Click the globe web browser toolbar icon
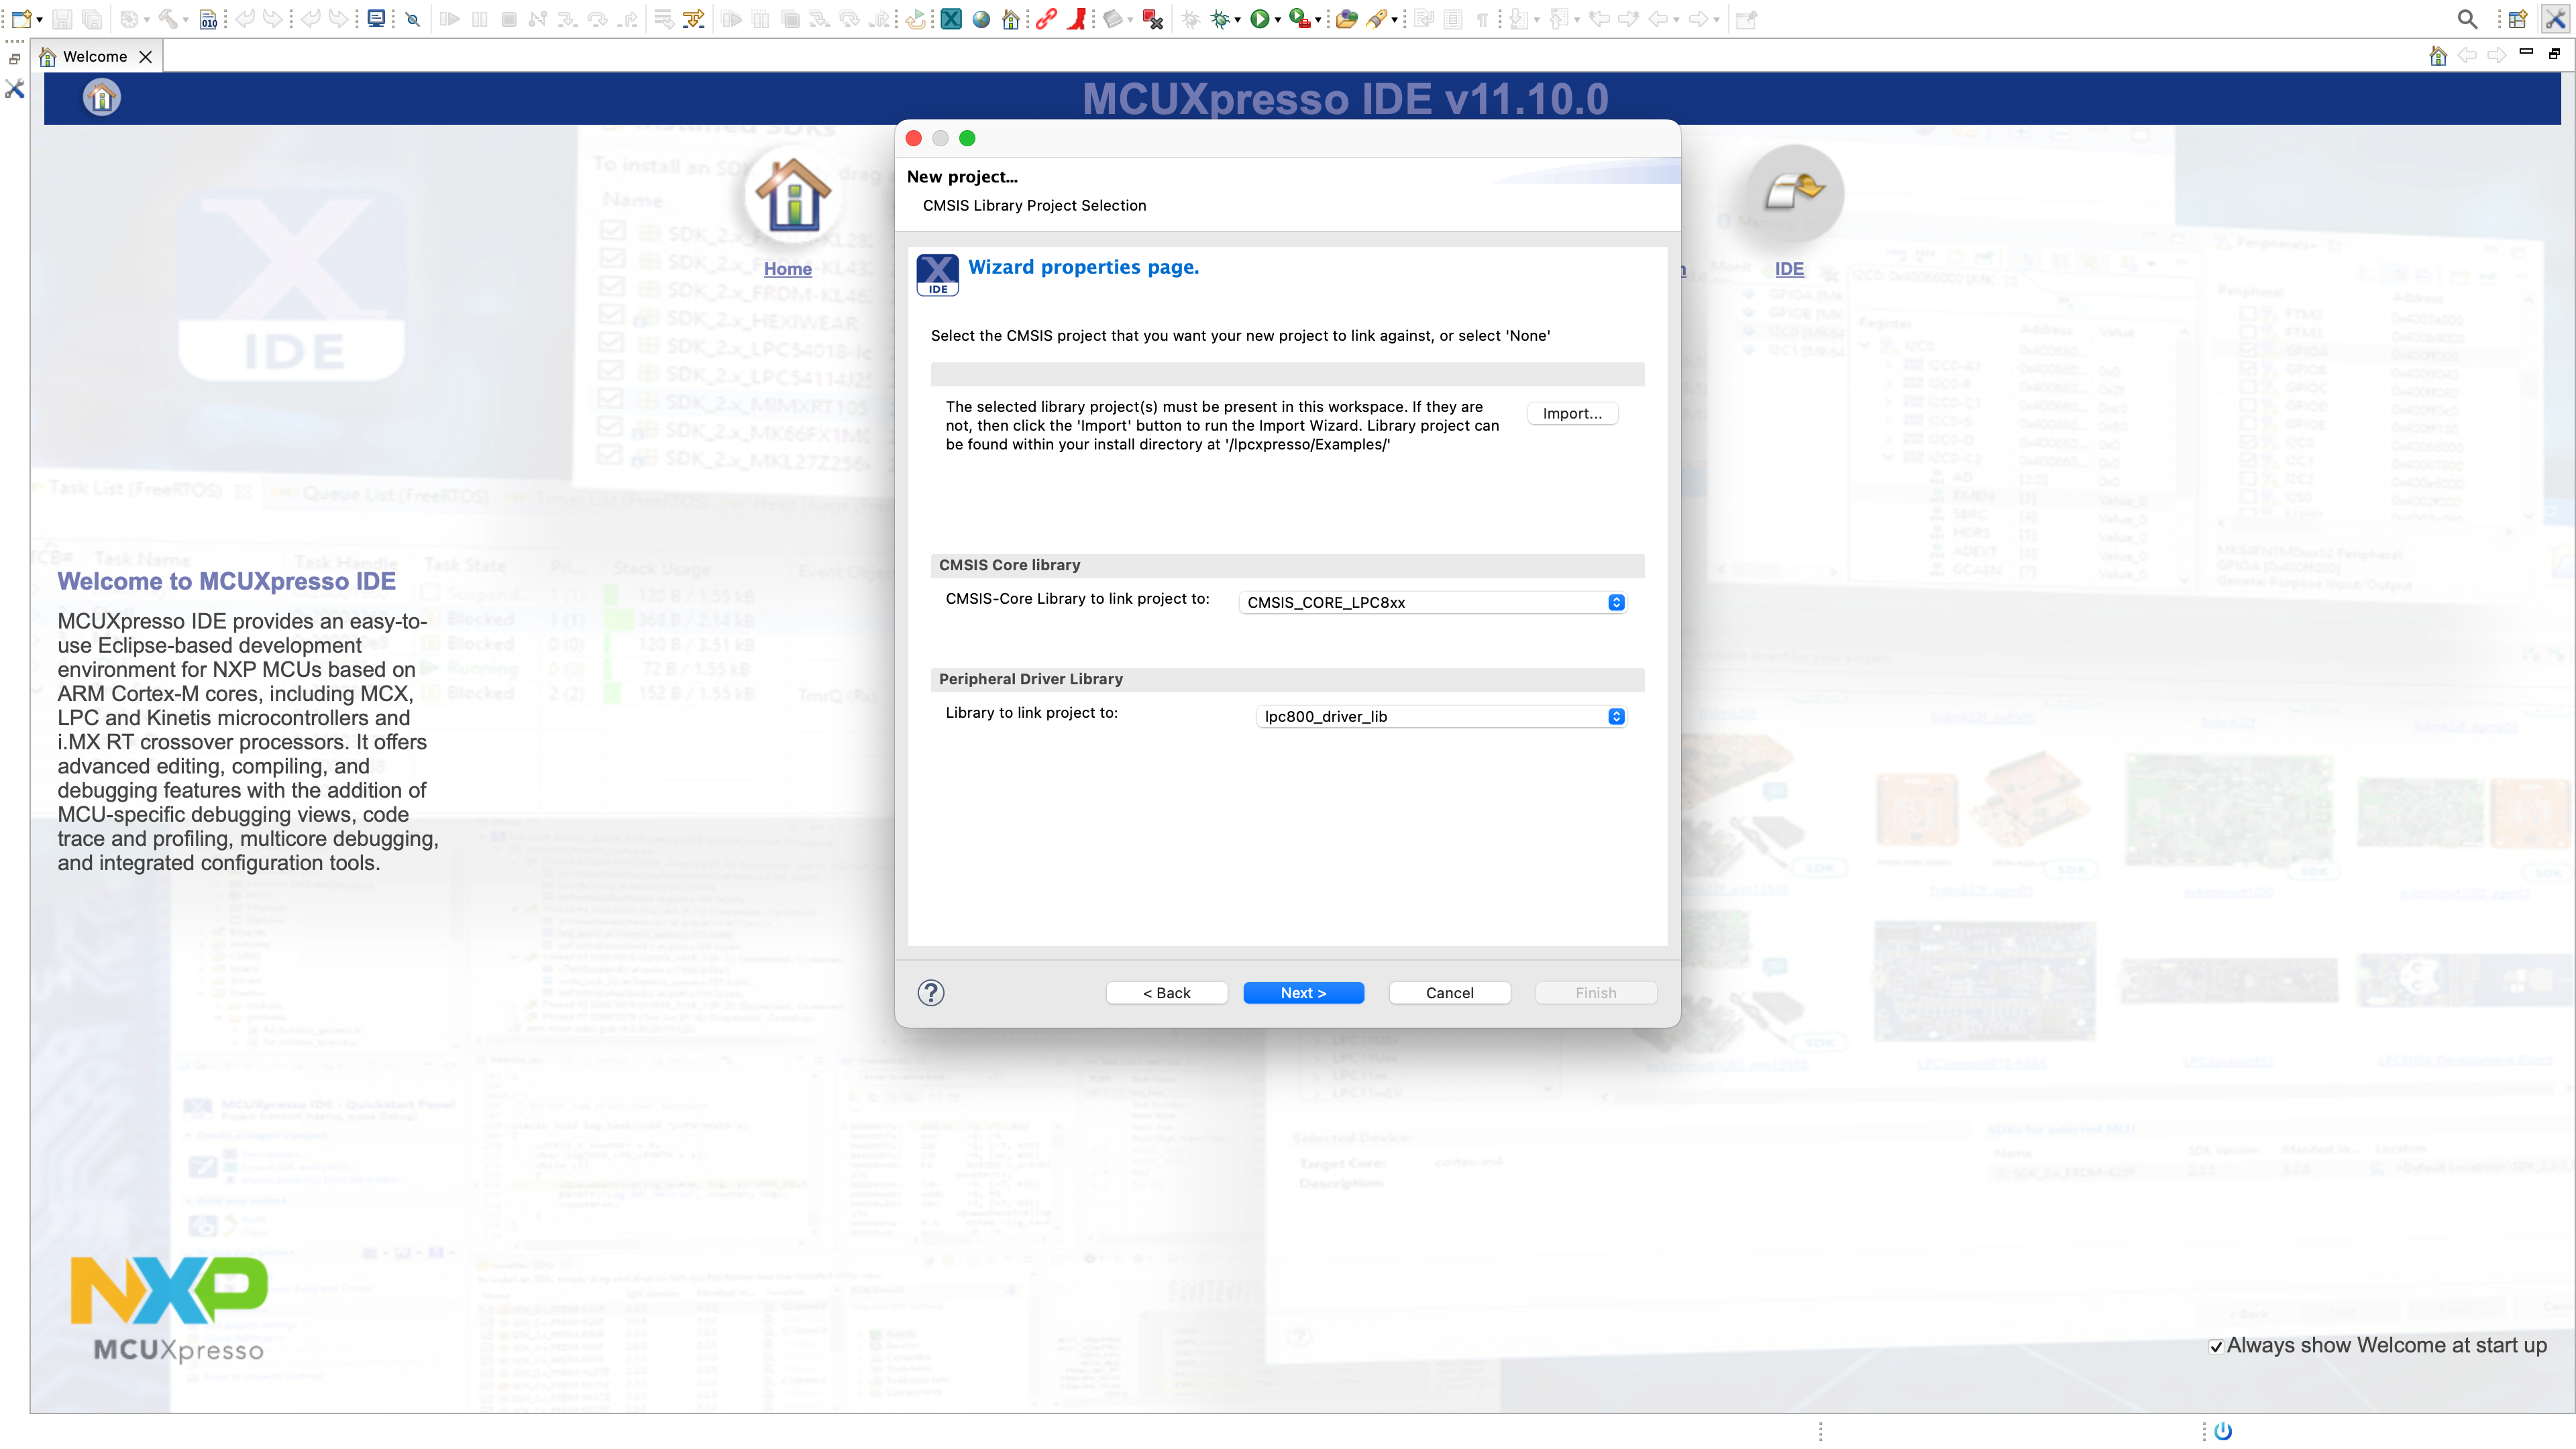The width and height of the screenshot is (2576, 1449). click(x=981, y=19)
